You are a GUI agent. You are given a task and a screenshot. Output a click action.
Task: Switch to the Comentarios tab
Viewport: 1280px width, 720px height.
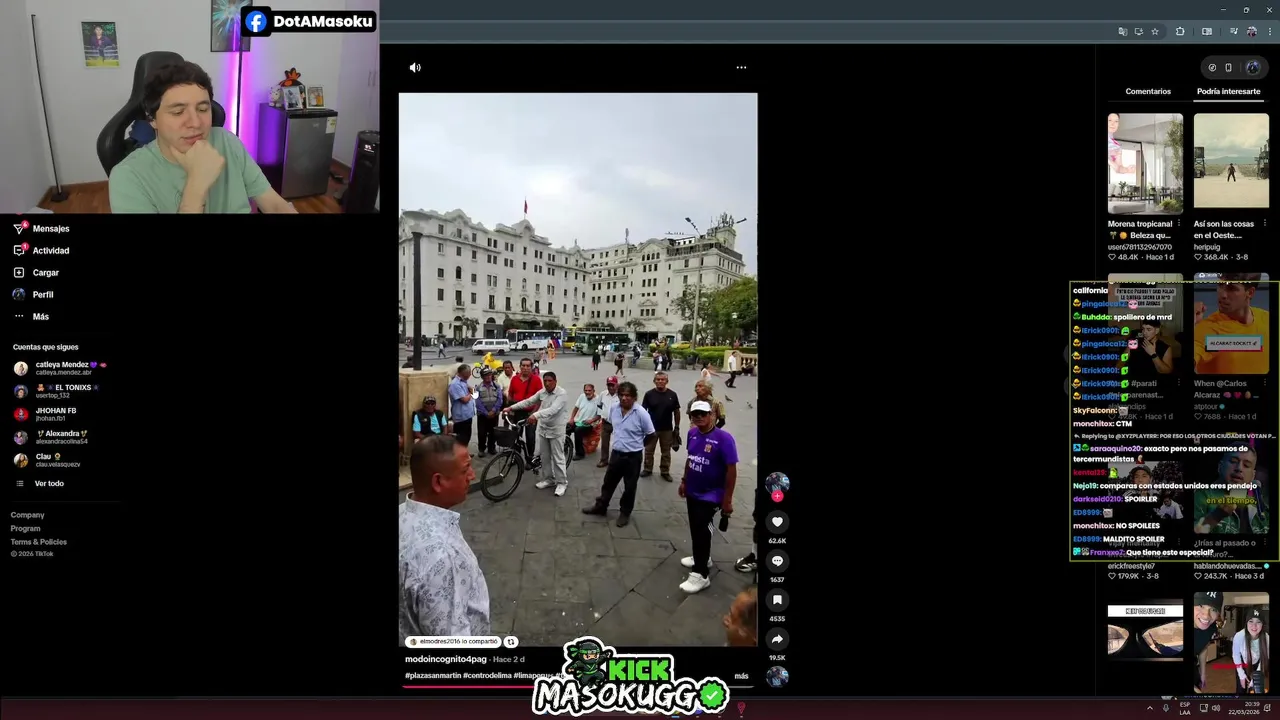pos(1148,91)
